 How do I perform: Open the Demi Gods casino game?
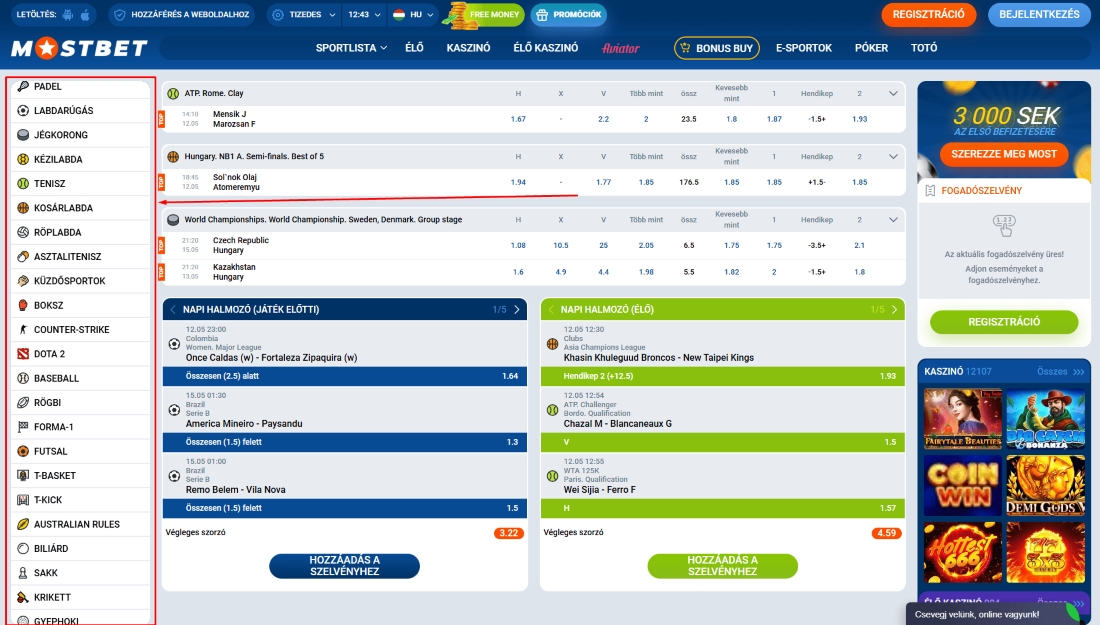click(x=1045, y=485)
